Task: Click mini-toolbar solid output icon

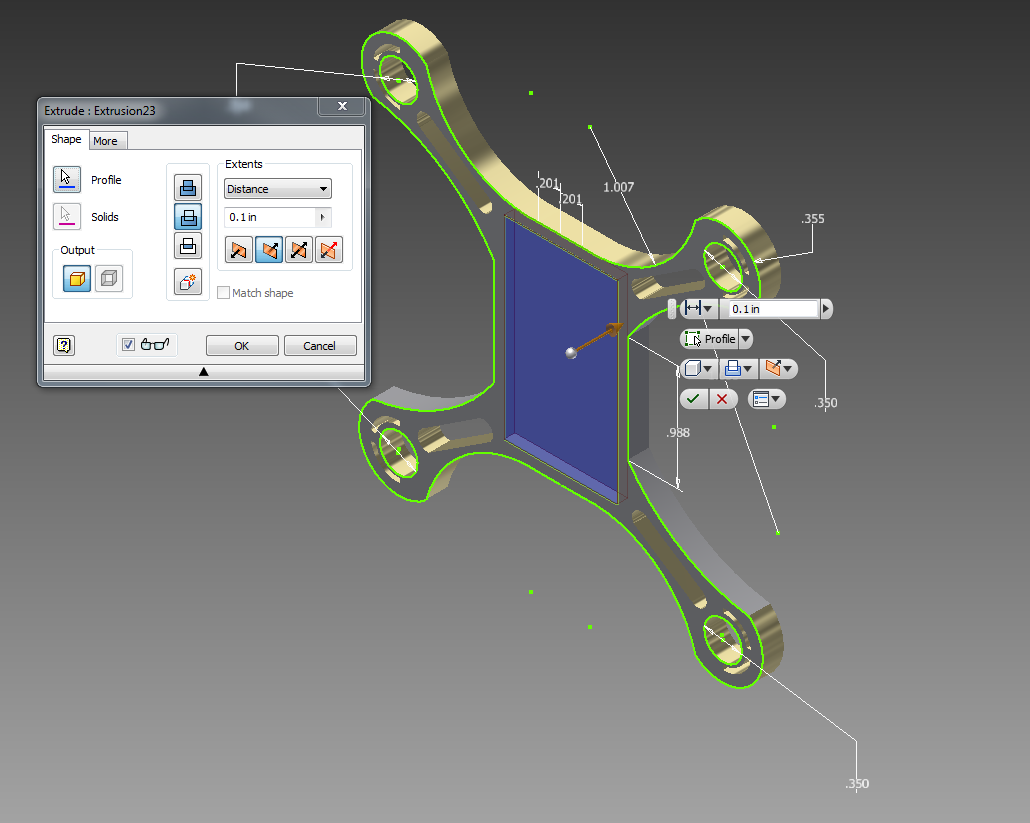Action: click(692, 368)
